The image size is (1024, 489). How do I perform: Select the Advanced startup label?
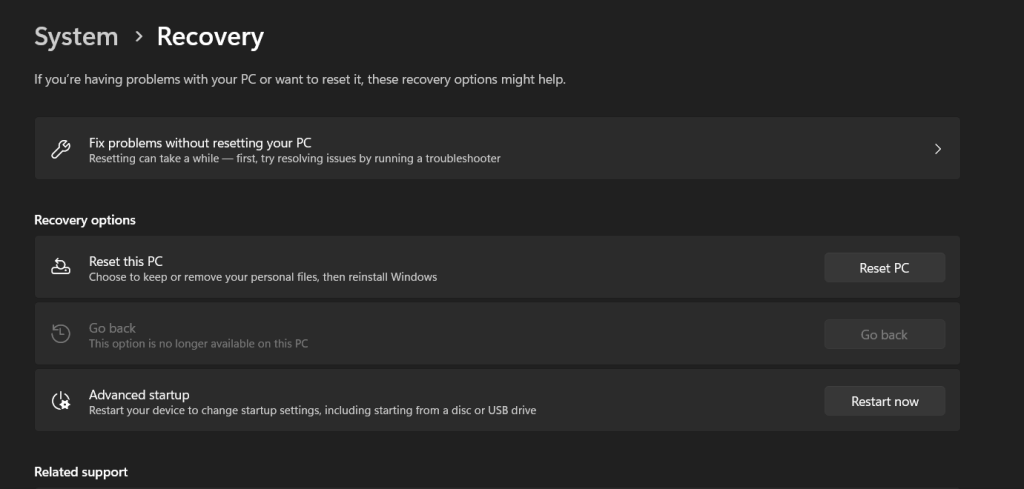[139, 395]
